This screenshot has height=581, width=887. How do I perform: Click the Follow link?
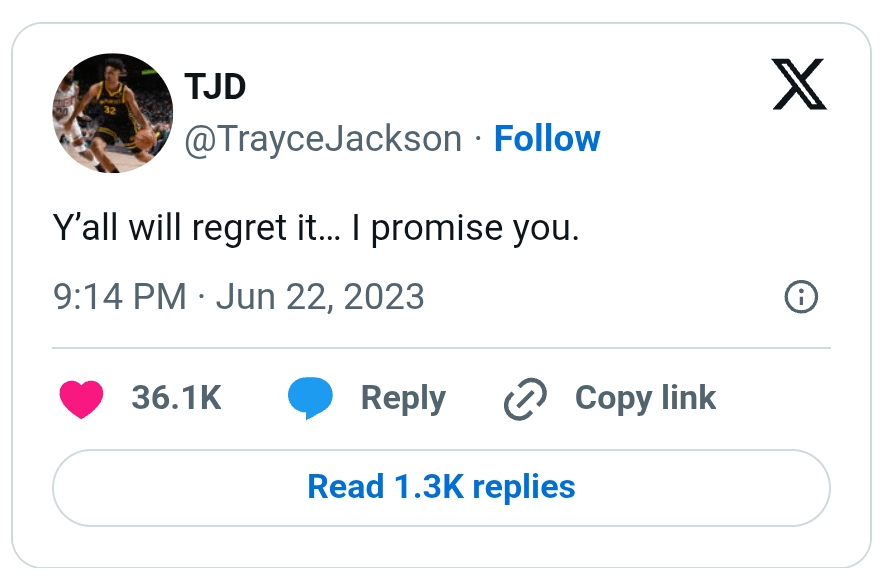coord(547,138)
